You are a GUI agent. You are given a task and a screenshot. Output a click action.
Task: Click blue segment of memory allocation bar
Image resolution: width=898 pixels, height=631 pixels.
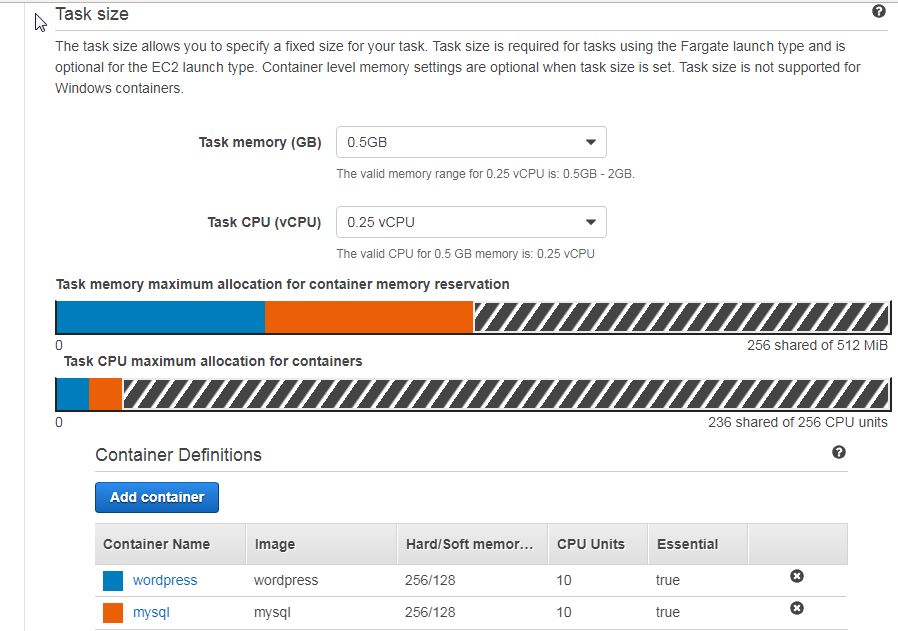pyautogui.click(x=160, y=317)
